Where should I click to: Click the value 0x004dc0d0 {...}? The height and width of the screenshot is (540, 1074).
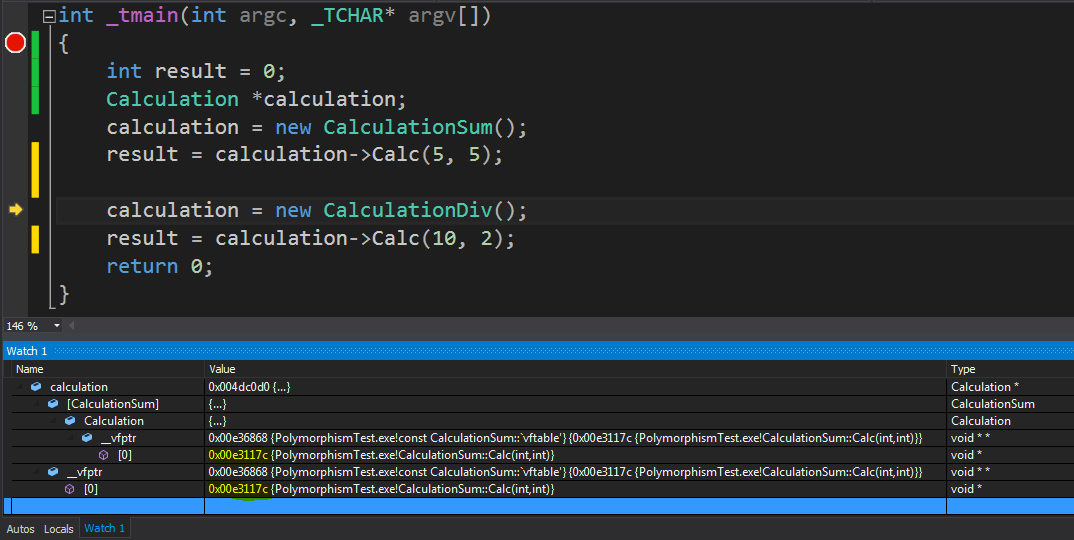(x=249, y=387)
